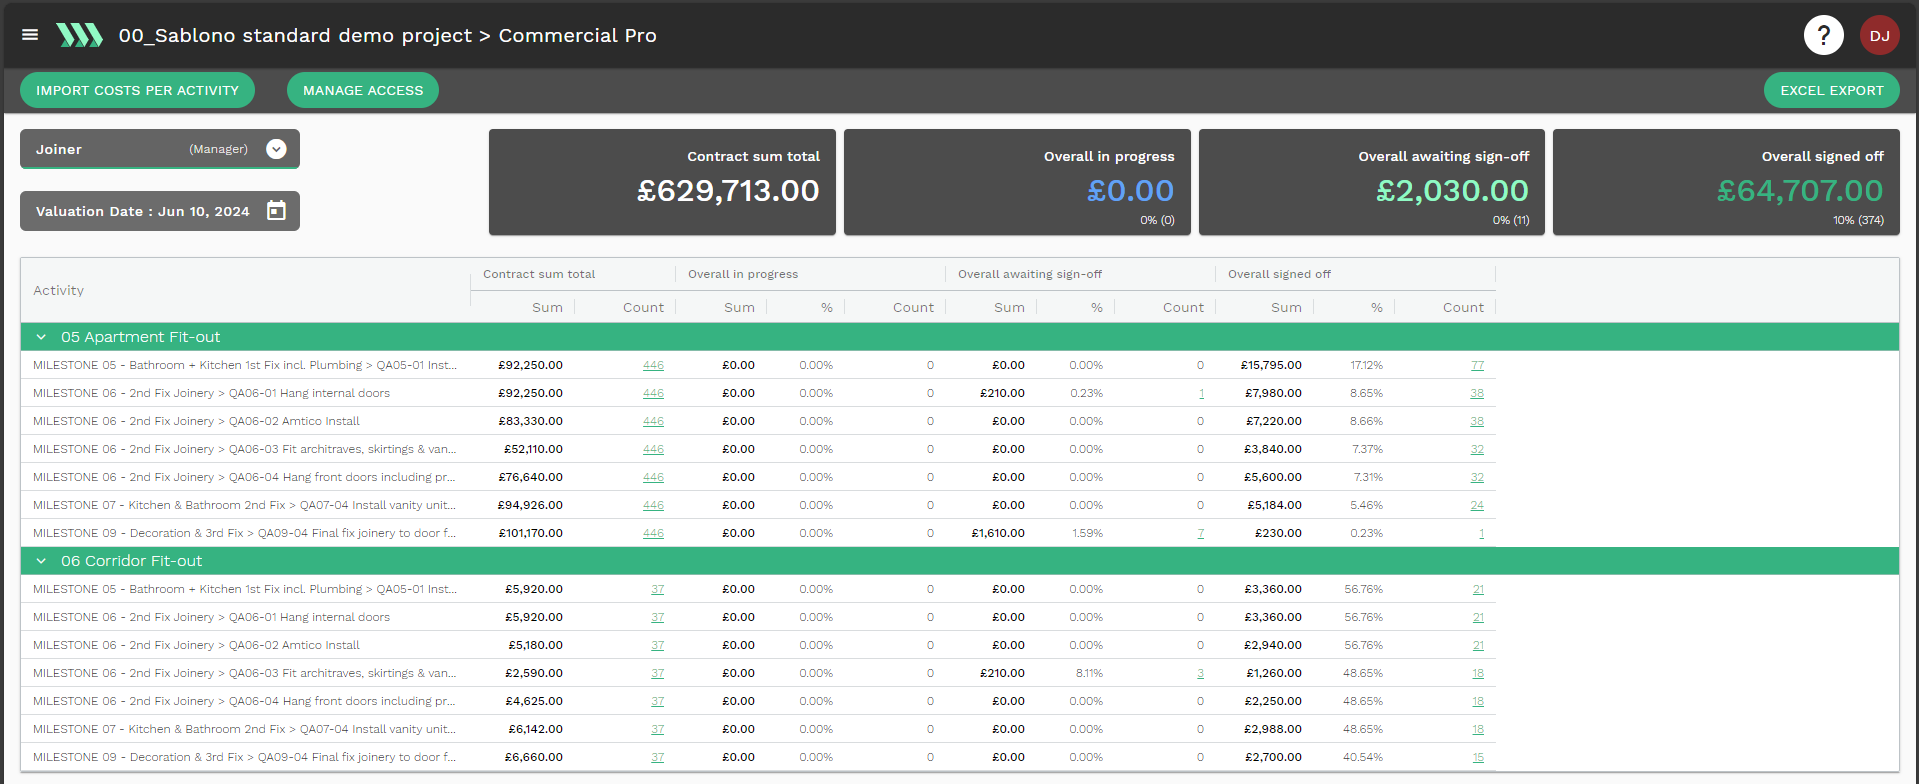
Task: Collapse the 05 Apartment Fit-out section
Action: [41, 337]
